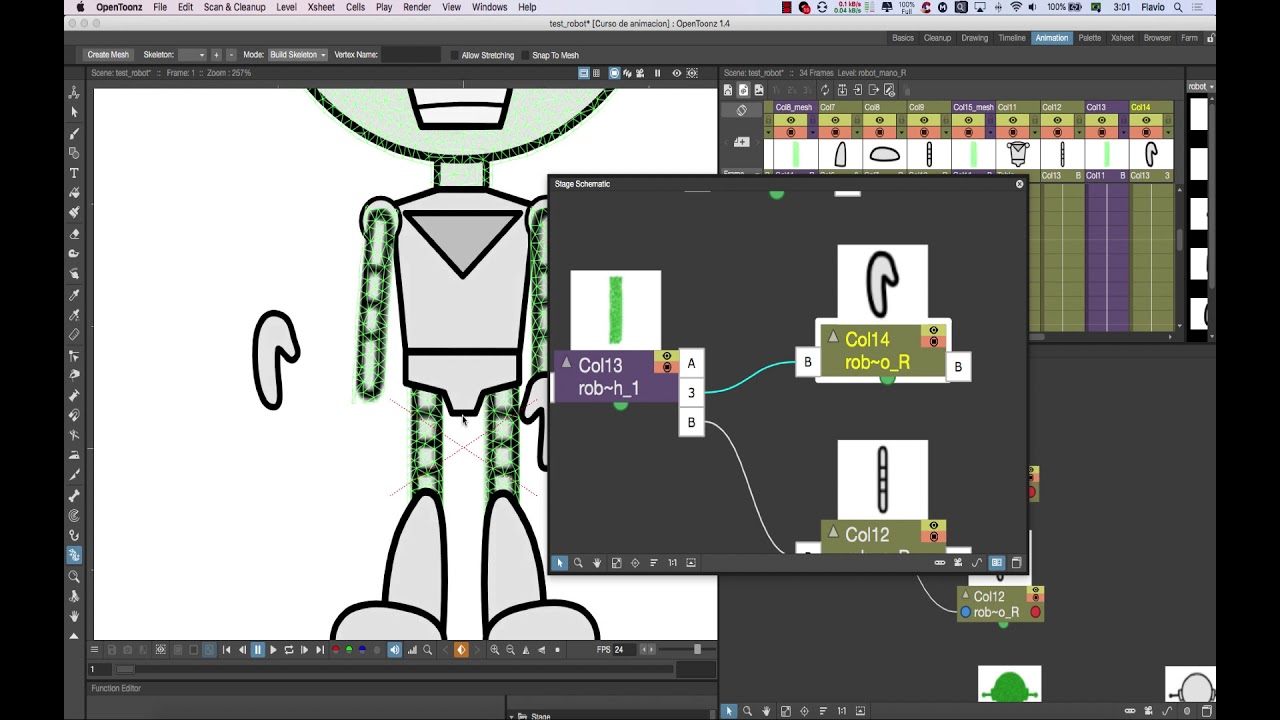Toggle sound playback in viewer bar
The image size is (1280, 720).
click(394, 650)
